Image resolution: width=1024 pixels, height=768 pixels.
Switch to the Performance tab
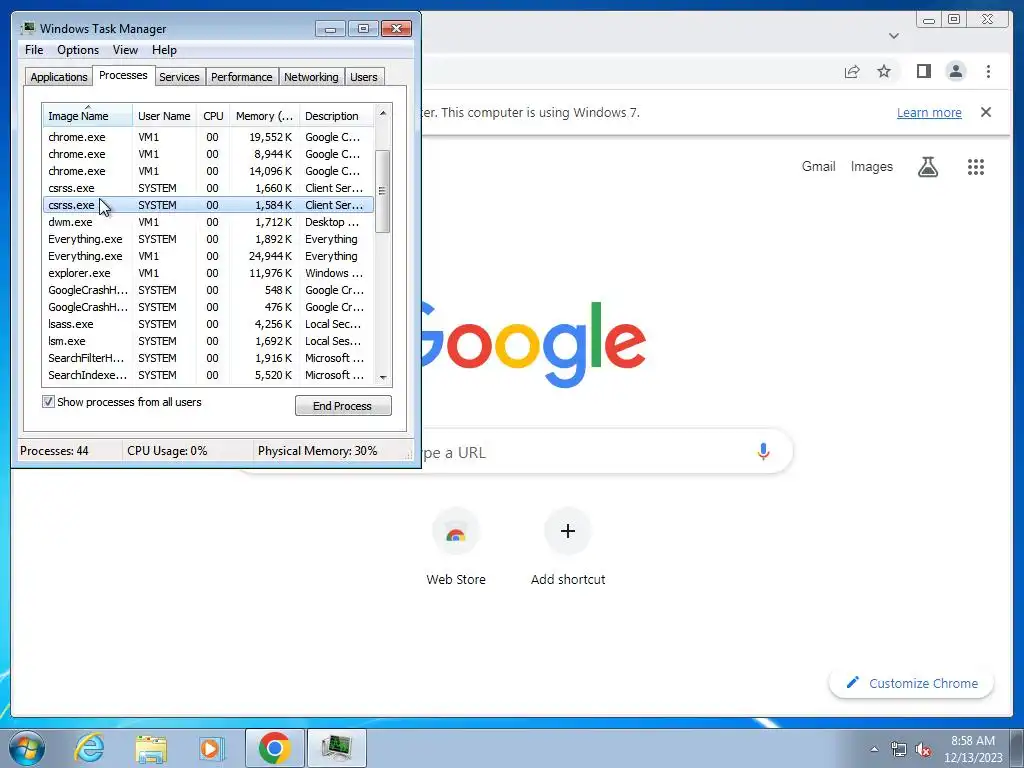click(241, 77)
